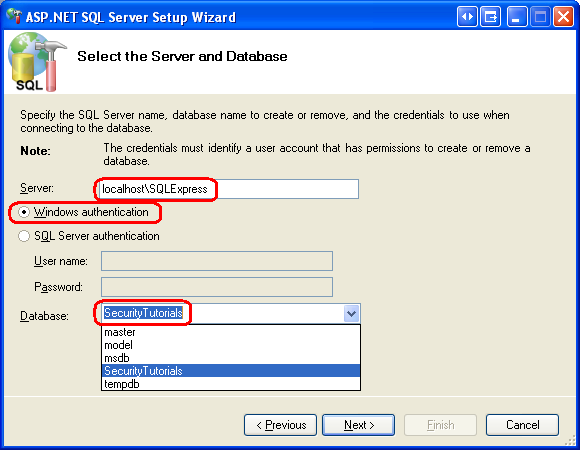
Task: Click the ASP.NET SQL Server Setup Wizard title
Action: (x=131, y=17)
